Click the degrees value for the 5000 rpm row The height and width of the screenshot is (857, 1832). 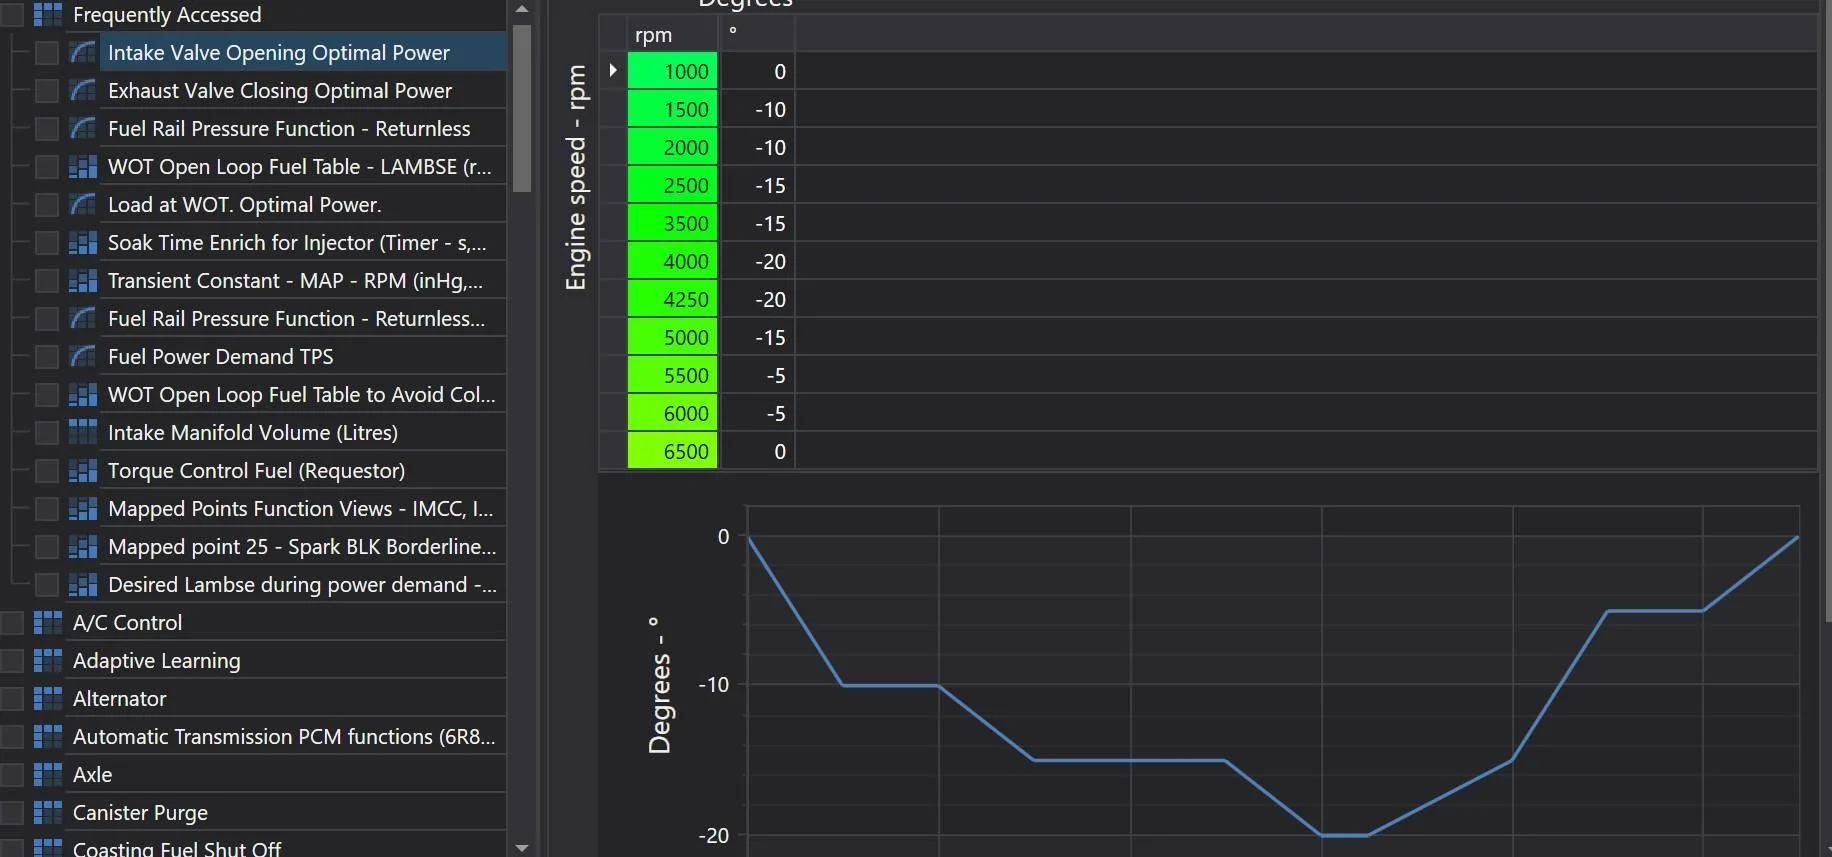pos(757,337)
